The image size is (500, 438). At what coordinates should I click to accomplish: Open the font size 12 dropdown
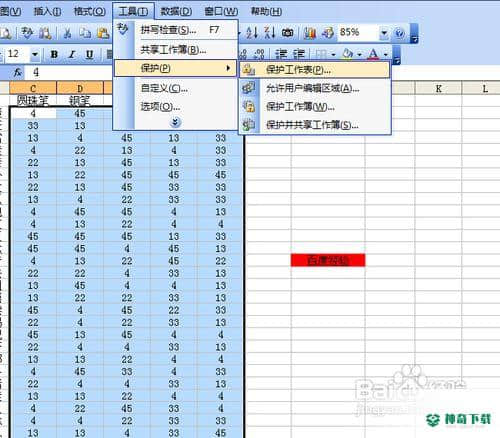click(35, 54)
